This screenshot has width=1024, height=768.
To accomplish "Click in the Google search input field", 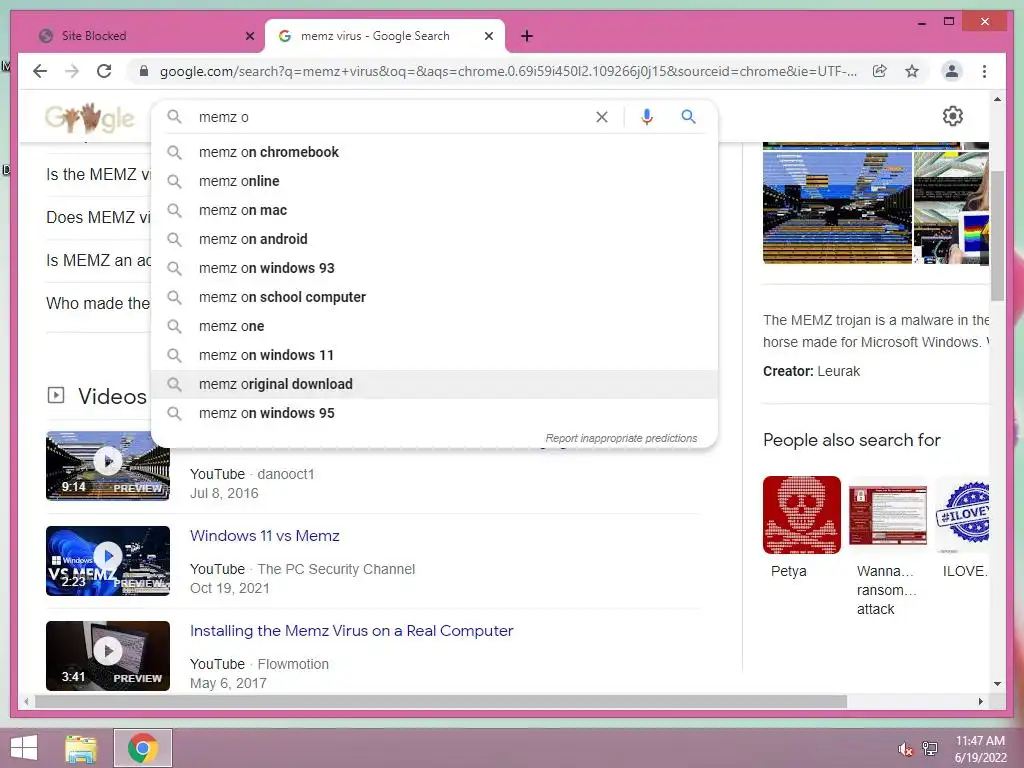I will pyautogui.click(x=392, y=117).
